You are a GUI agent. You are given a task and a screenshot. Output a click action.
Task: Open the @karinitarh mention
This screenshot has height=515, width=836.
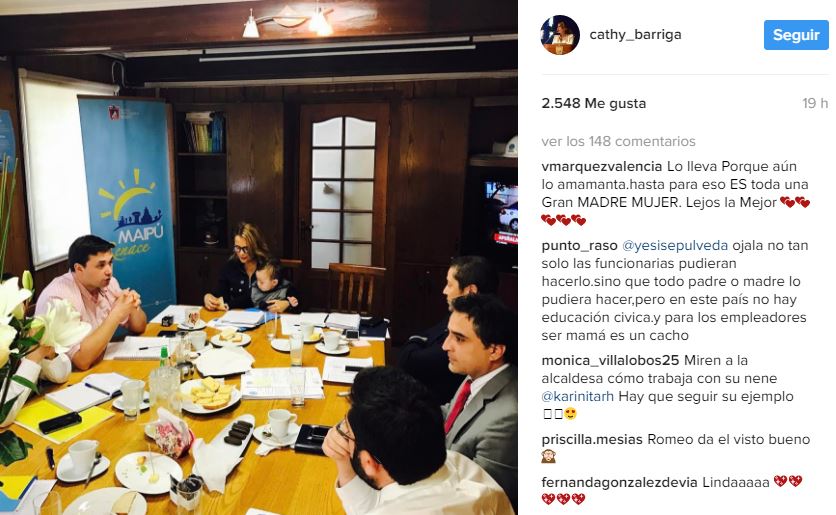point(577,397)
